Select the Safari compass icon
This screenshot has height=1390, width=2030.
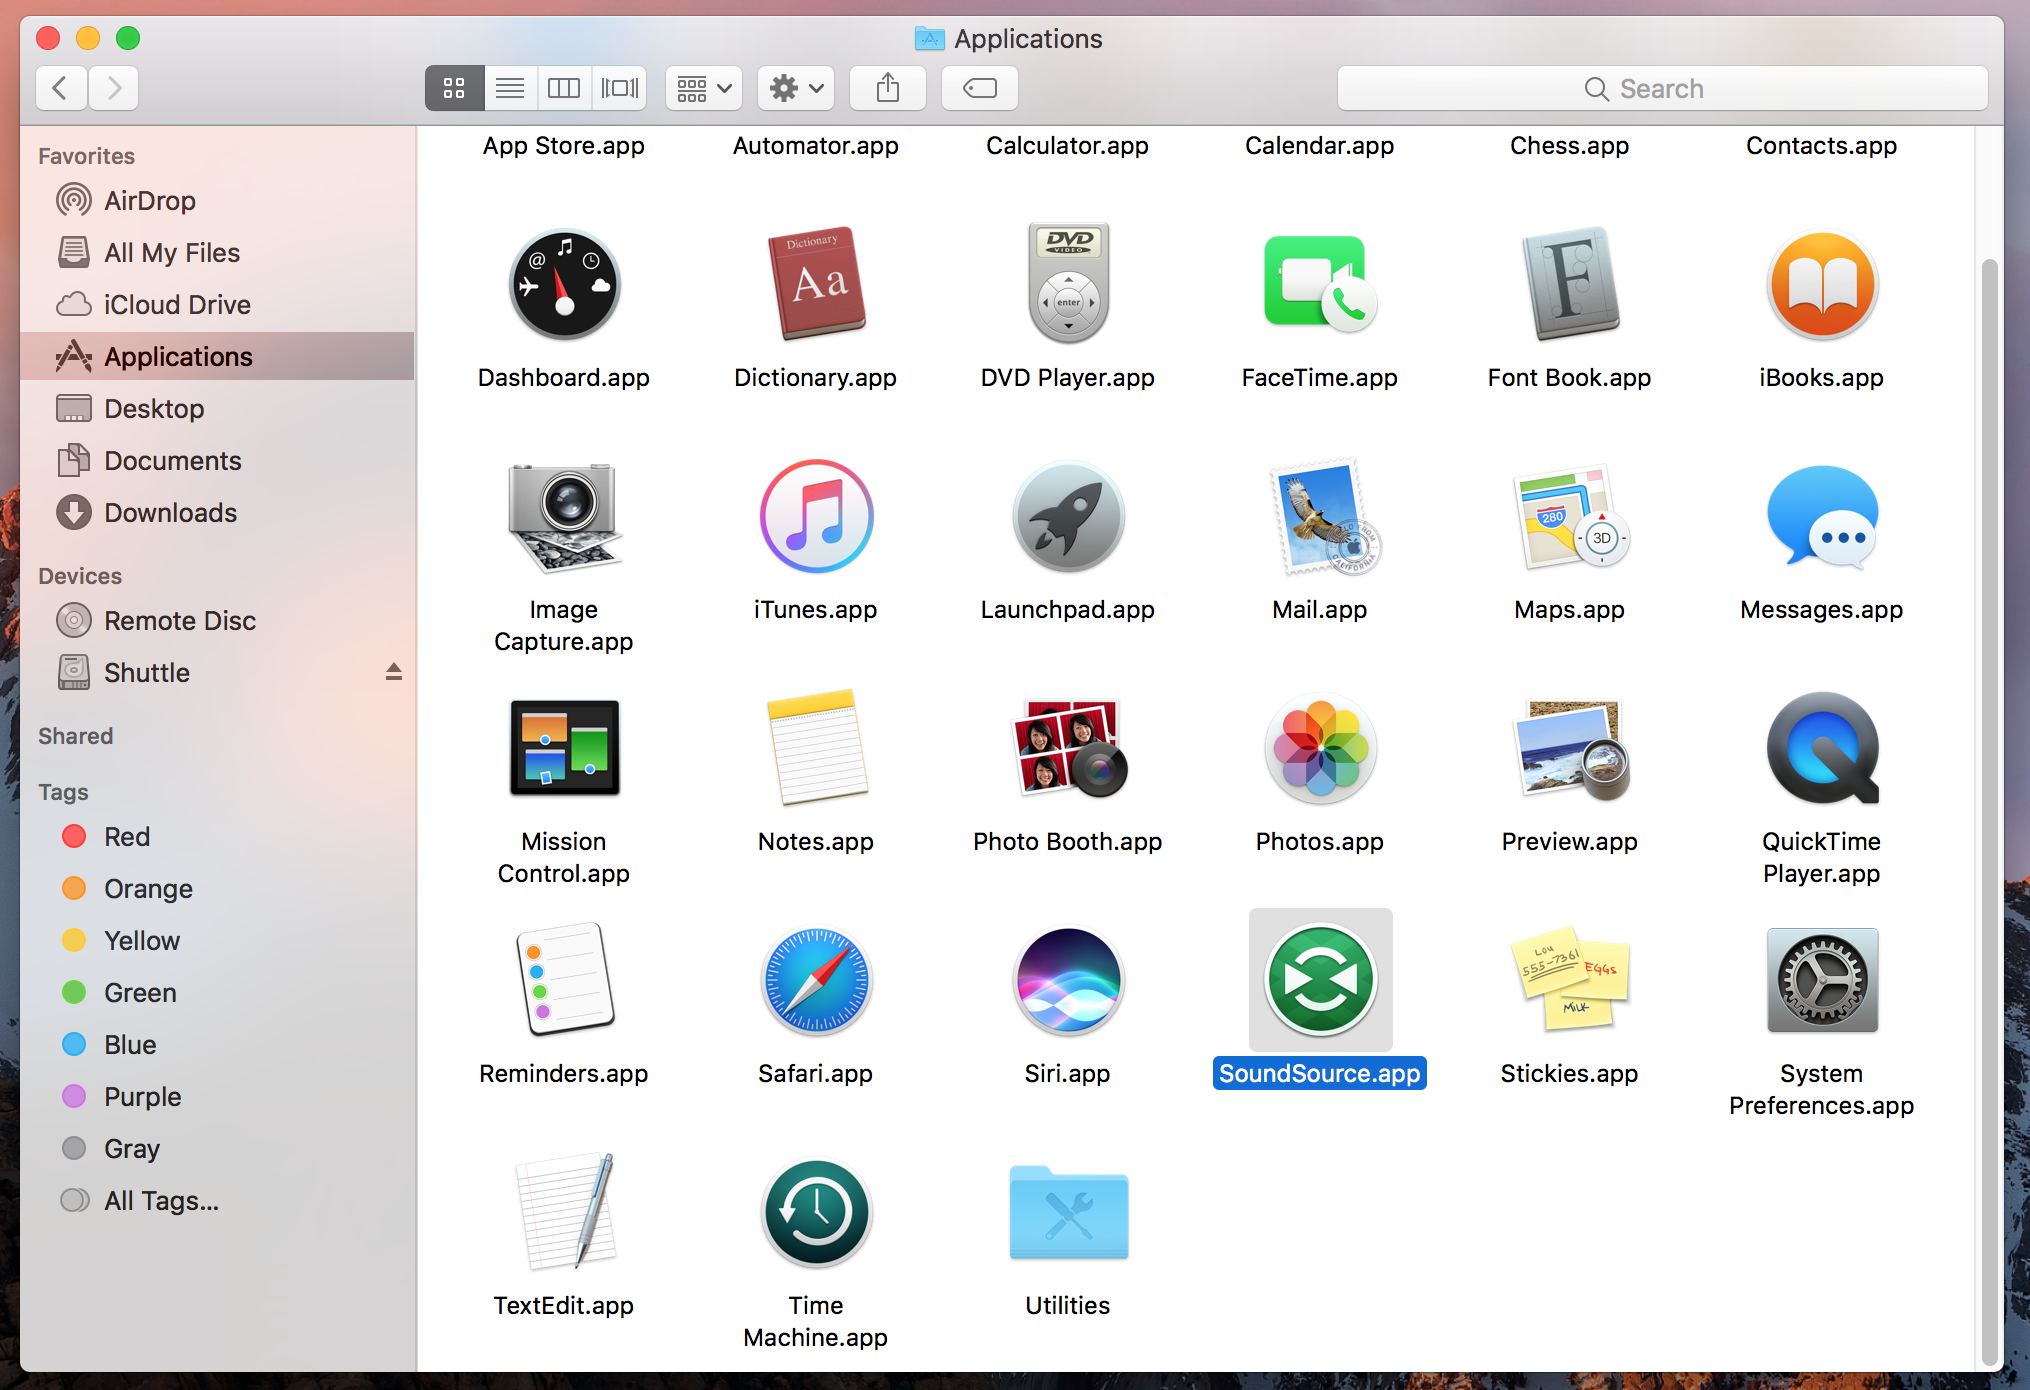coord(816,980)
